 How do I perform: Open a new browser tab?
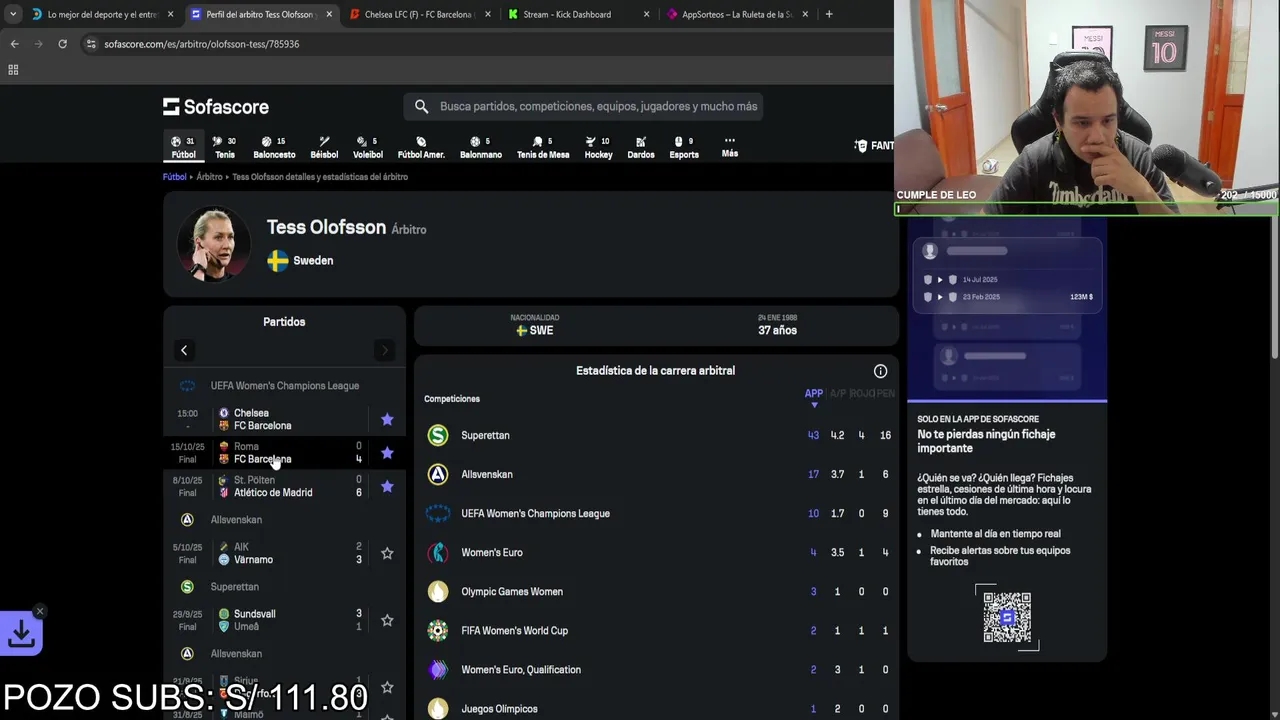pos(829,14)
